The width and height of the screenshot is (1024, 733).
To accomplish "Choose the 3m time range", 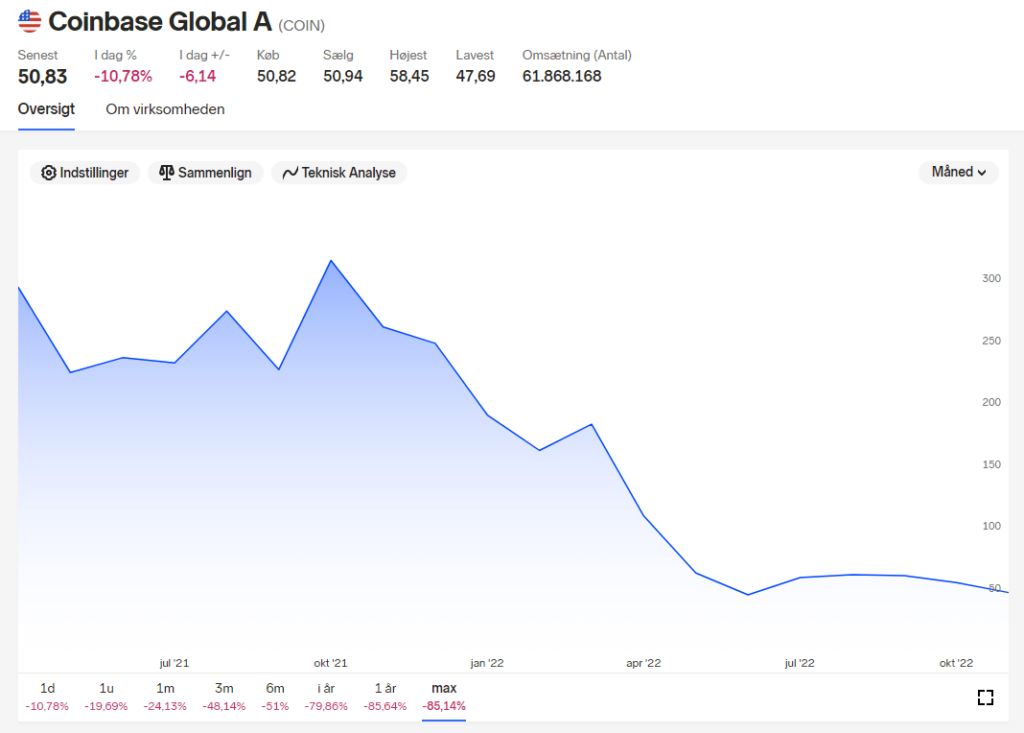I will 224,696.
